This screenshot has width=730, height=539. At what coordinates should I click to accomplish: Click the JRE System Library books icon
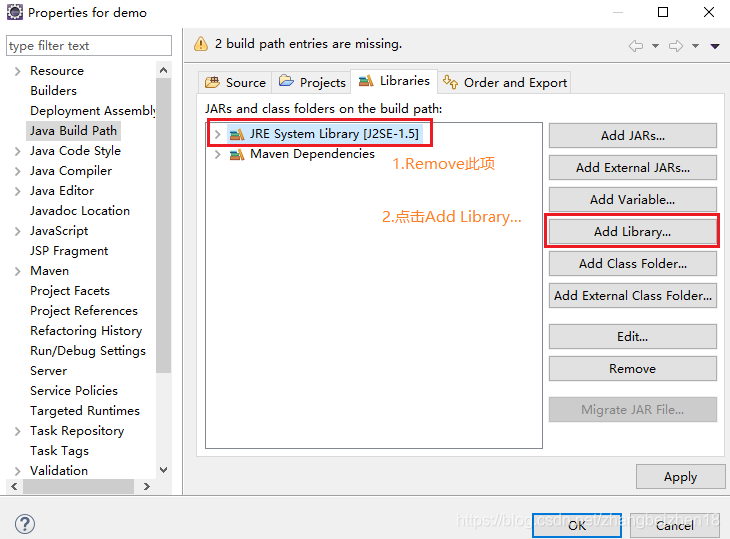237,135
